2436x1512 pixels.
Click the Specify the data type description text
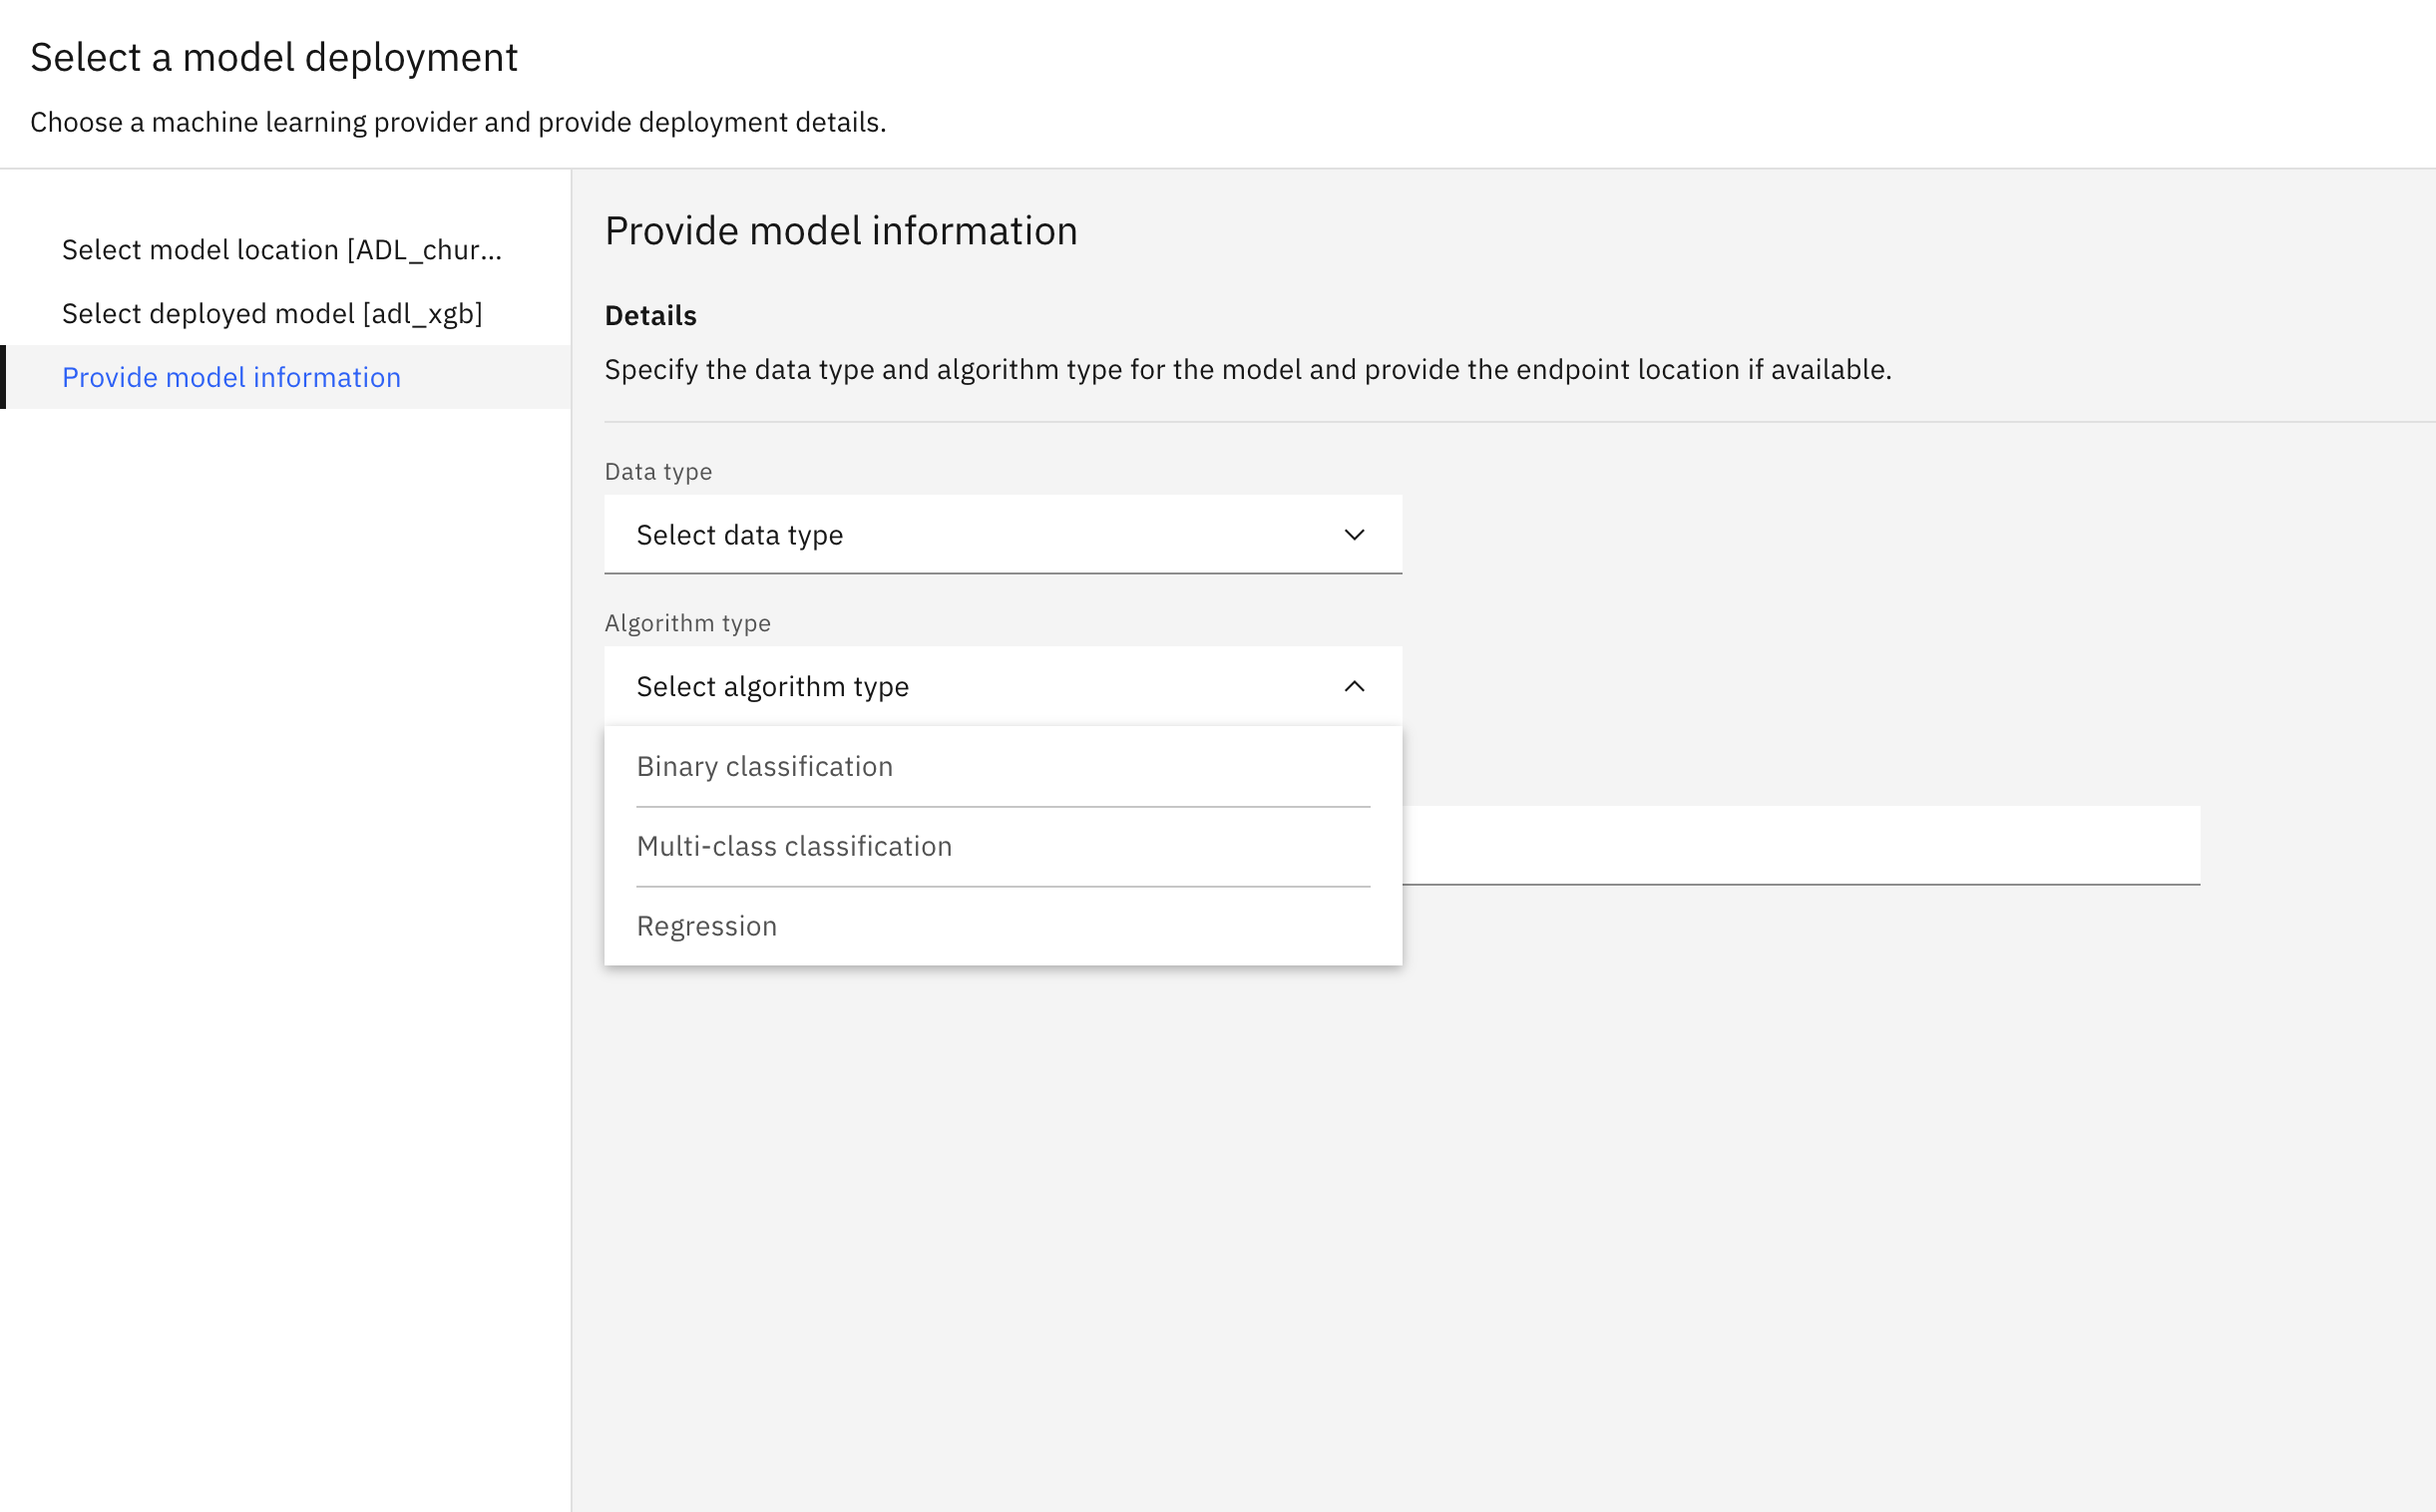pos(1247,370)
